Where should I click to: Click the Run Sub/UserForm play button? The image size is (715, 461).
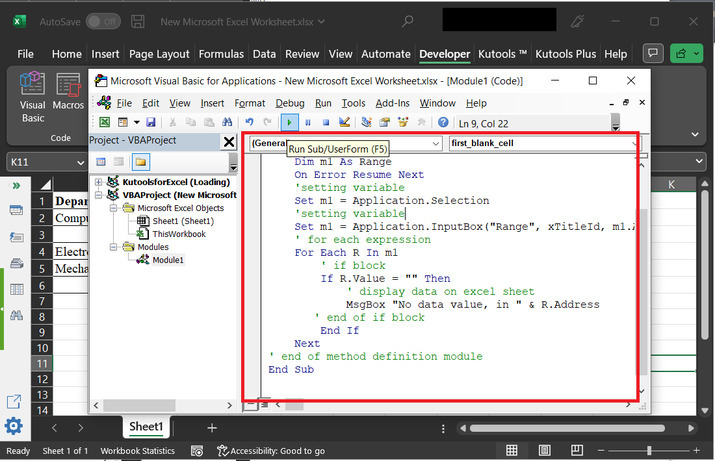tap(289, 122)
